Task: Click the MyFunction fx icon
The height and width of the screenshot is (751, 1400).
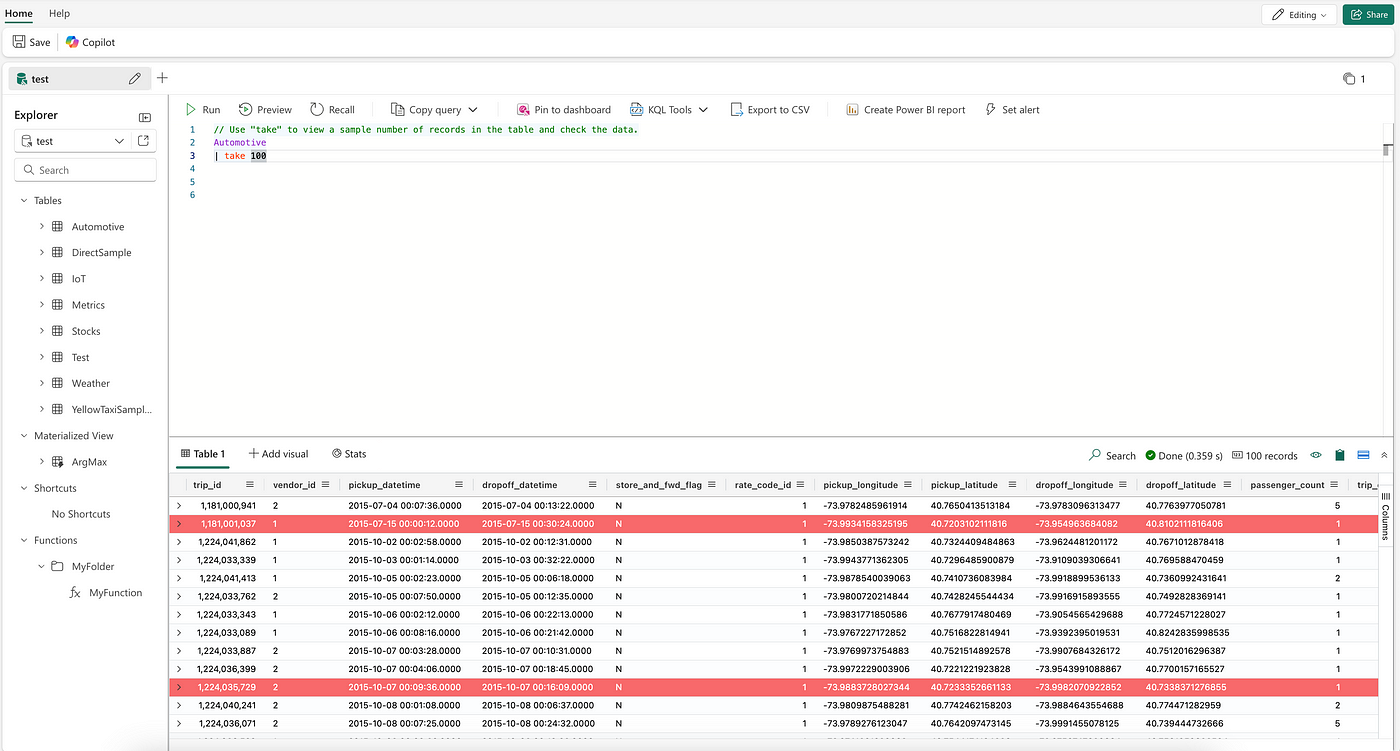Action: tap(75, 593)
